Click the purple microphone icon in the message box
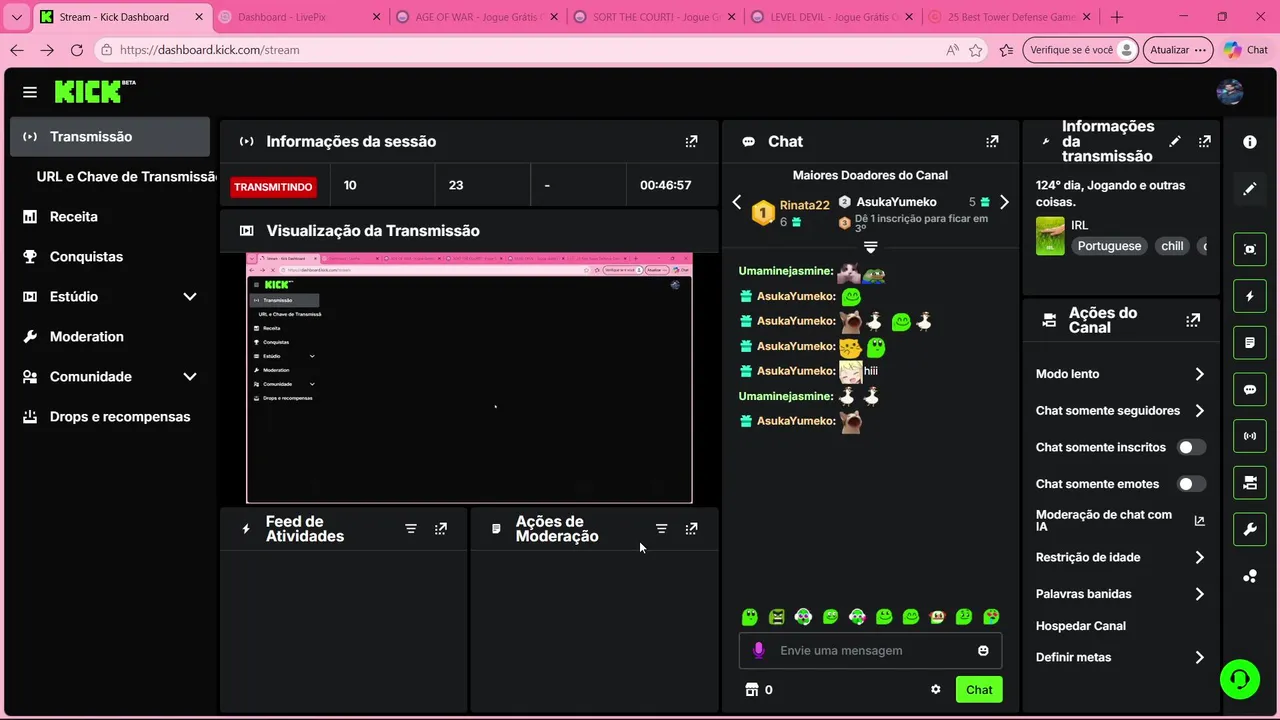 (x=758, y=650)
